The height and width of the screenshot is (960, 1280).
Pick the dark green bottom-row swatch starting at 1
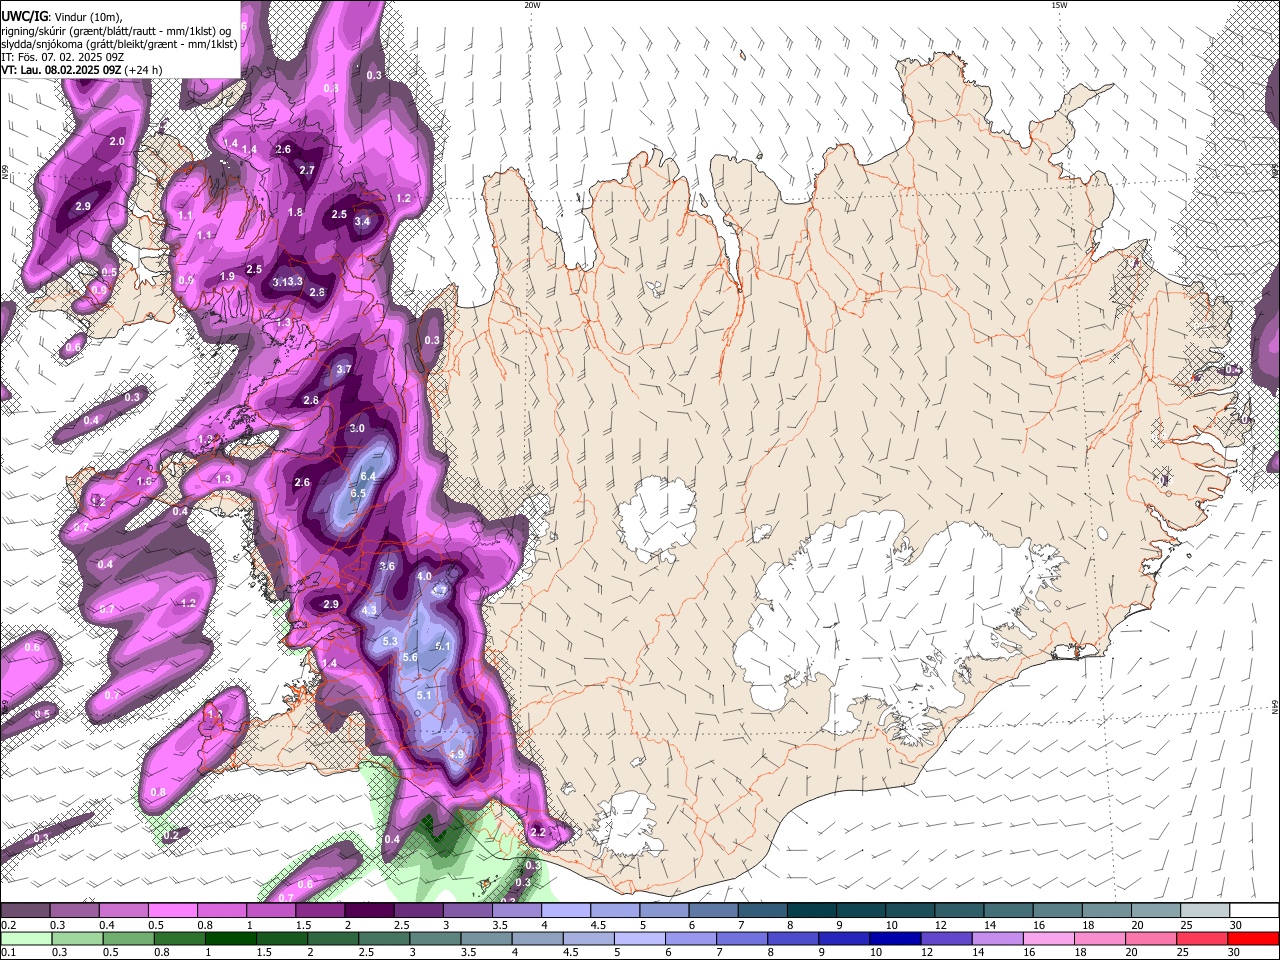tap(230, 939)
